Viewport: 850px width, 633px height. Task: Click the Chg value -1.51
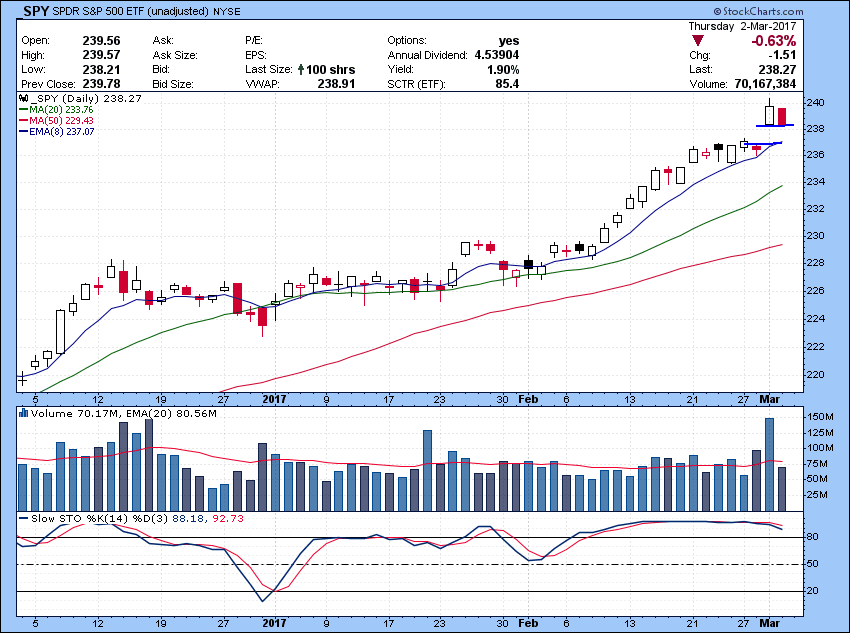pyautogui.click(x=782, y=55)
